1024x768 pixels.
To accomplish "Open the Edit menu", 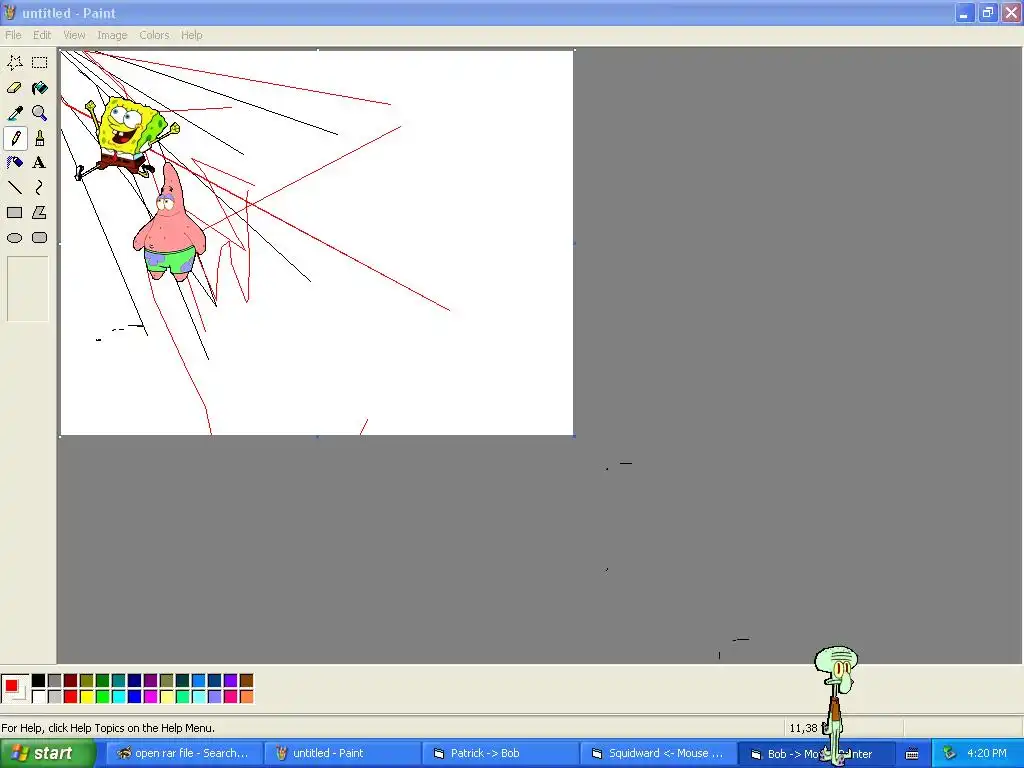I will [42, 35].
